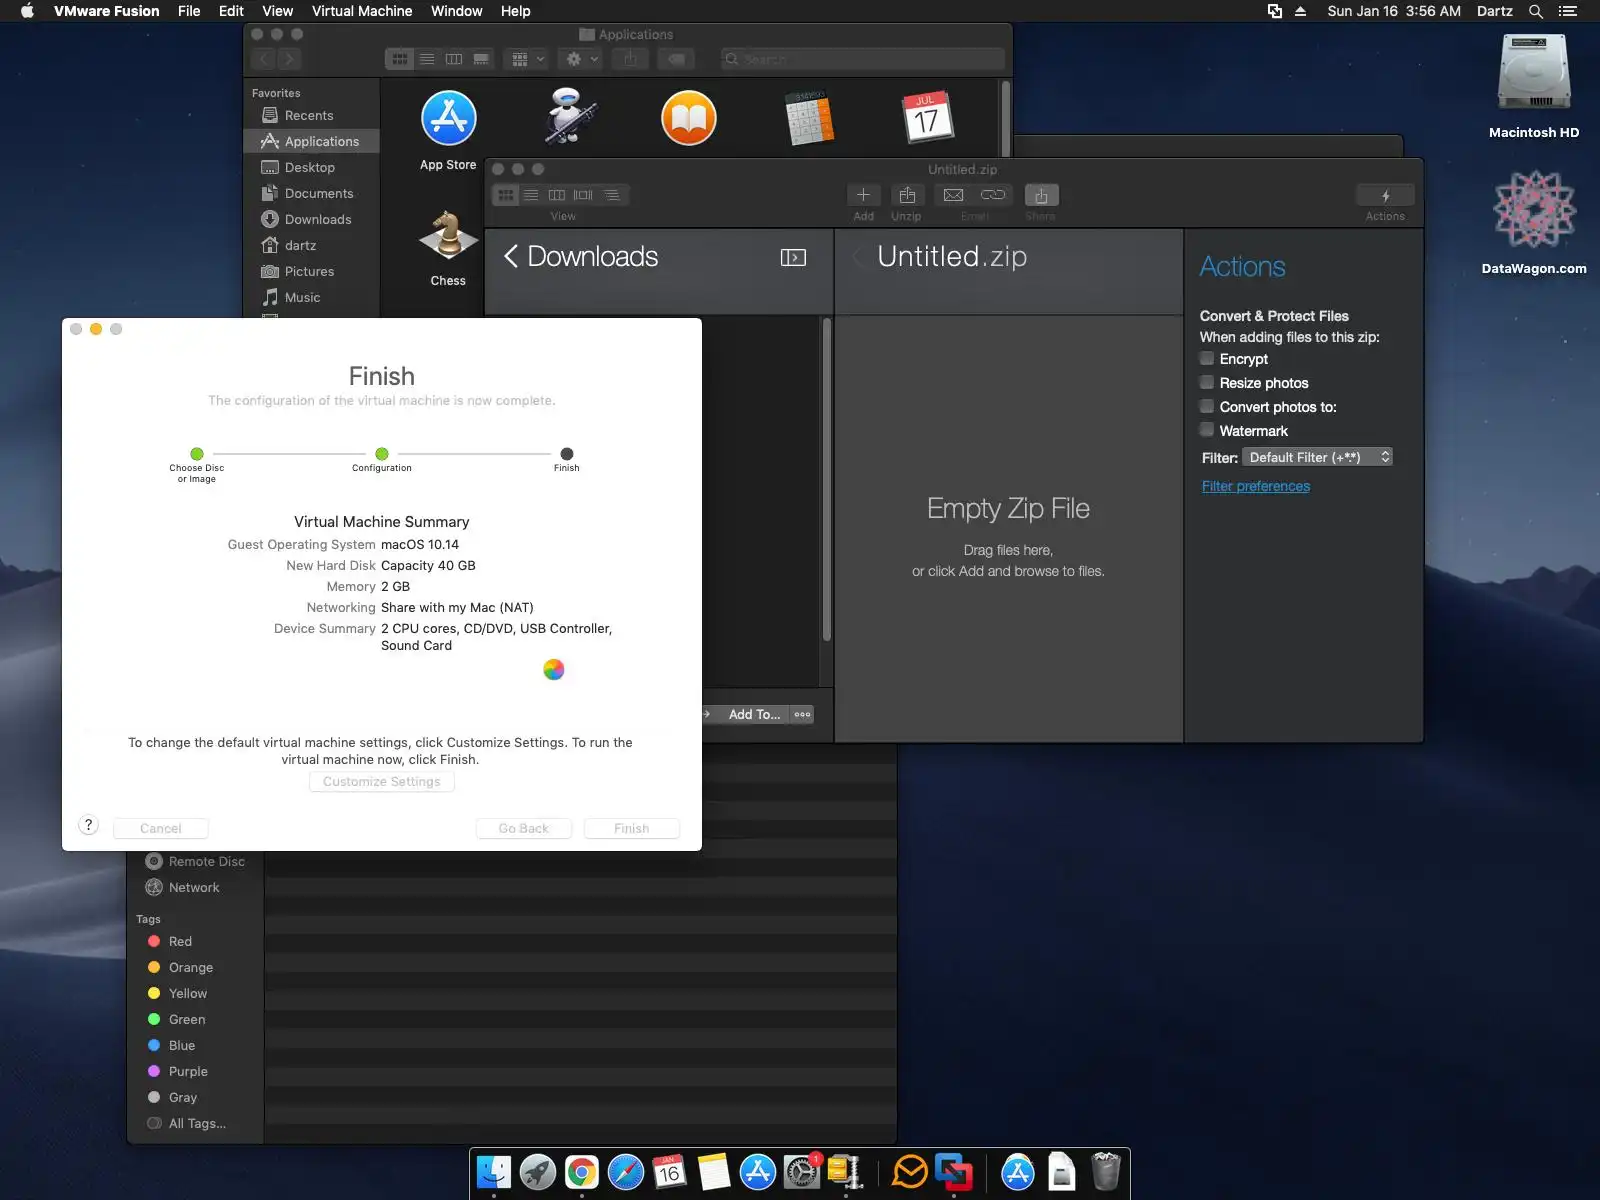This screenshot has width=1600, height=1200.
Task: Open Safari from the Dock
Action: [626, 1172]
